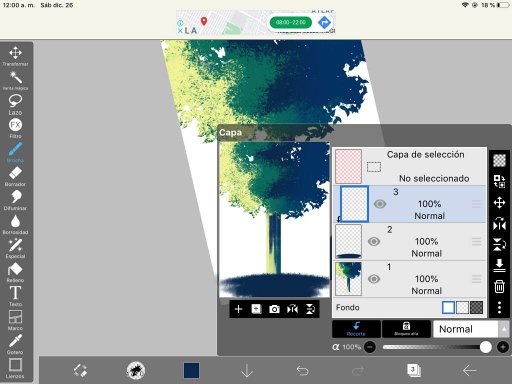Select the Transformar move tool
The height and width of the screenshot is (384, 512).
15,56
